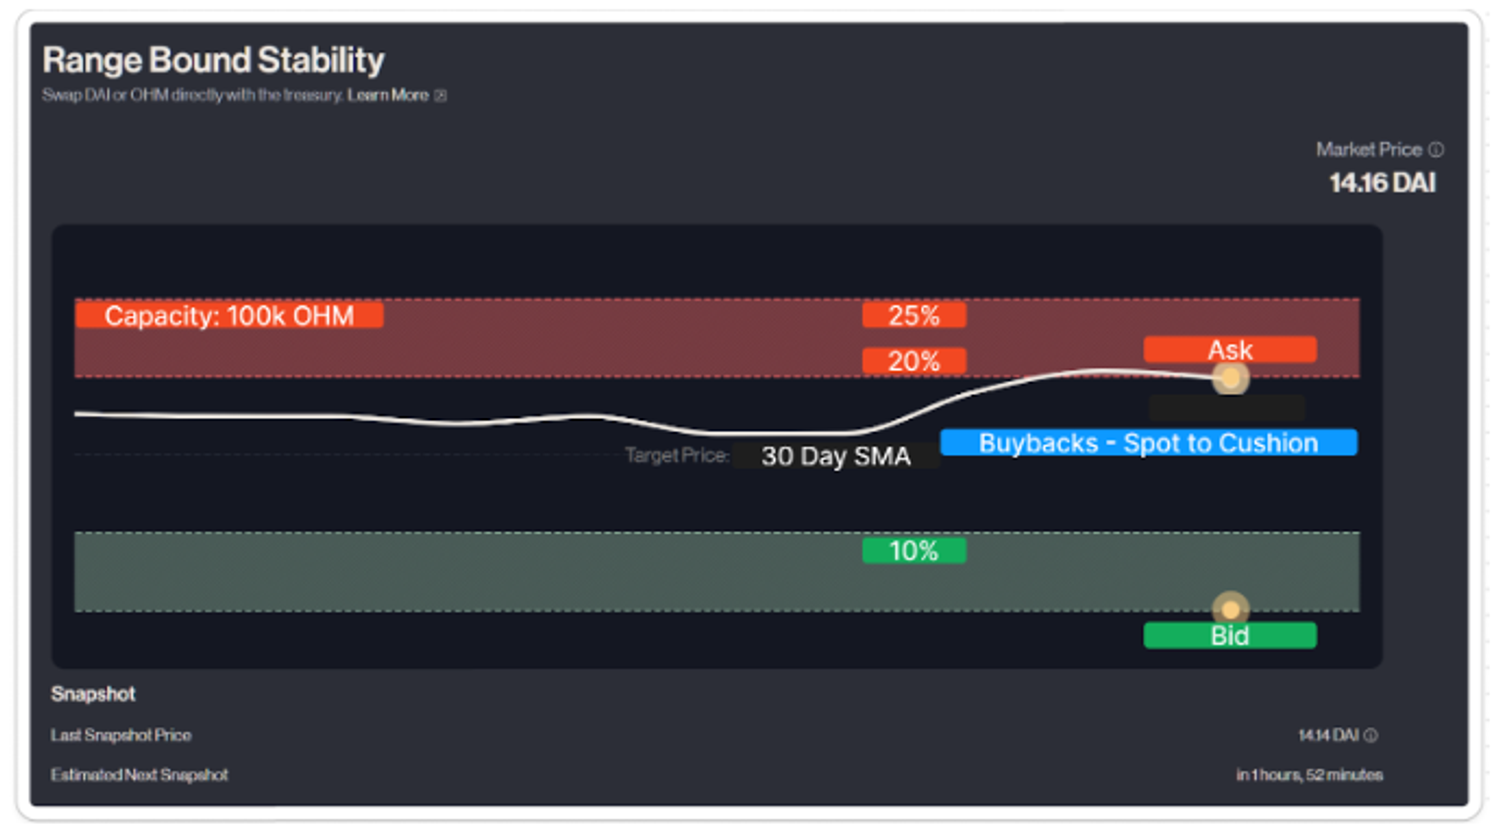Click the Market Price info icon

tap(1436, 150)
